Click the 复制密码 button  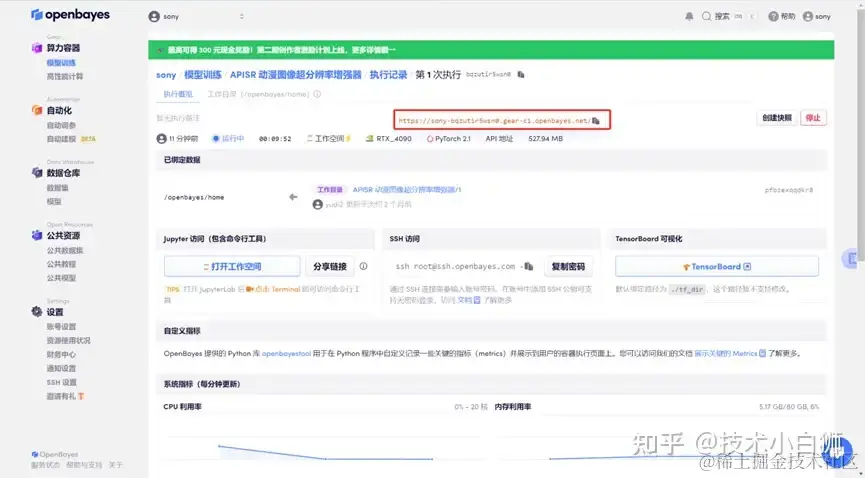[x=568, y=266]
